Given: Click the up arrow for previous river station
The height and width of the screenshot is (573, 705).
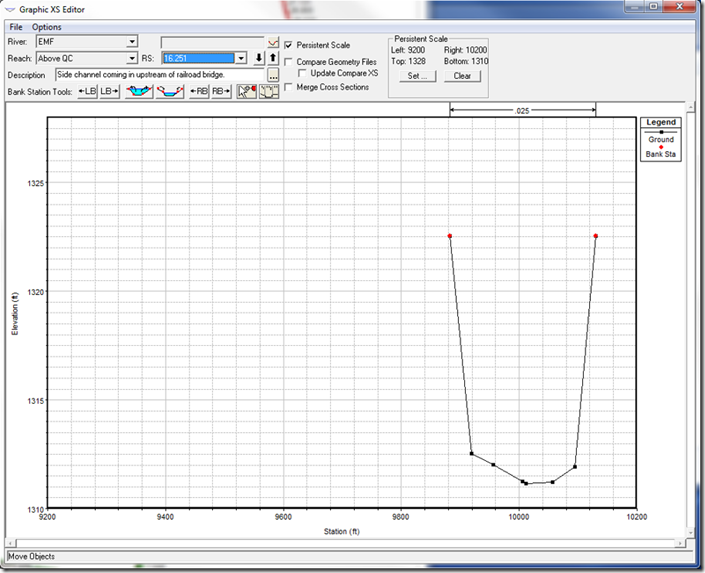Looking at the screenshot, I should 272,58.
